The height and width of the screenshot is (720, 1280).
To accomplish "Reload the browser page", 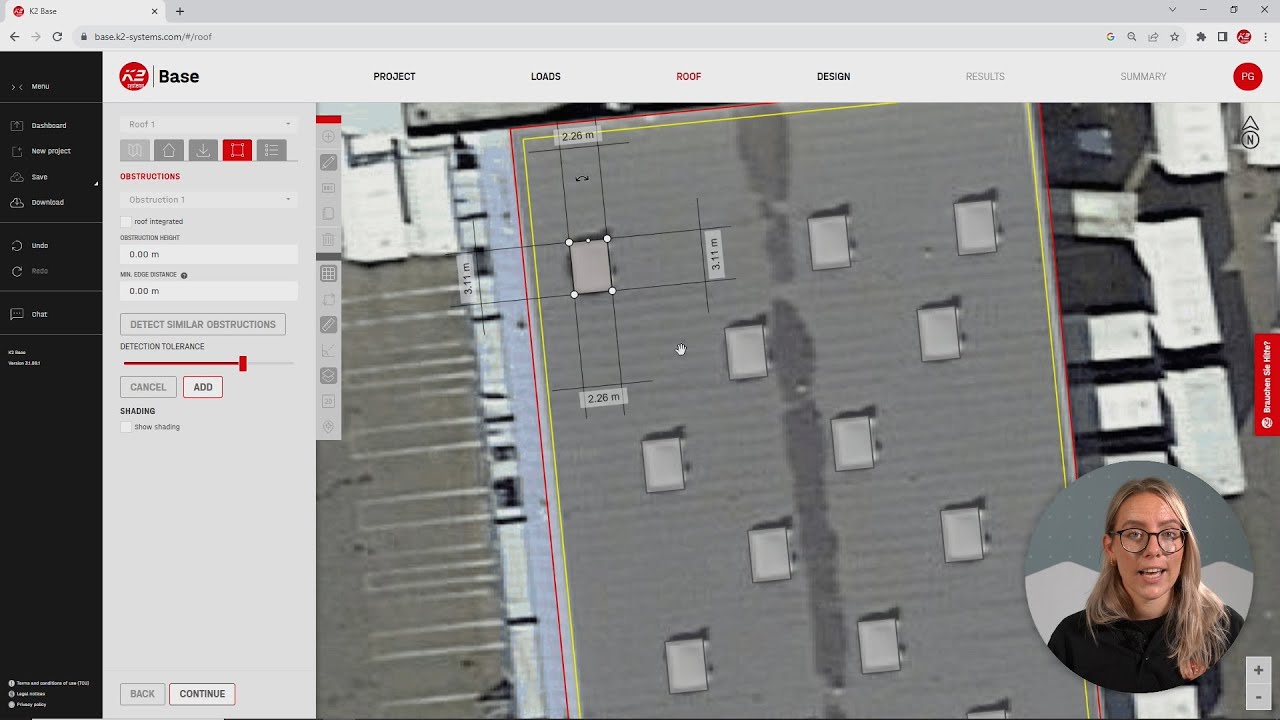I will (57, 37).
